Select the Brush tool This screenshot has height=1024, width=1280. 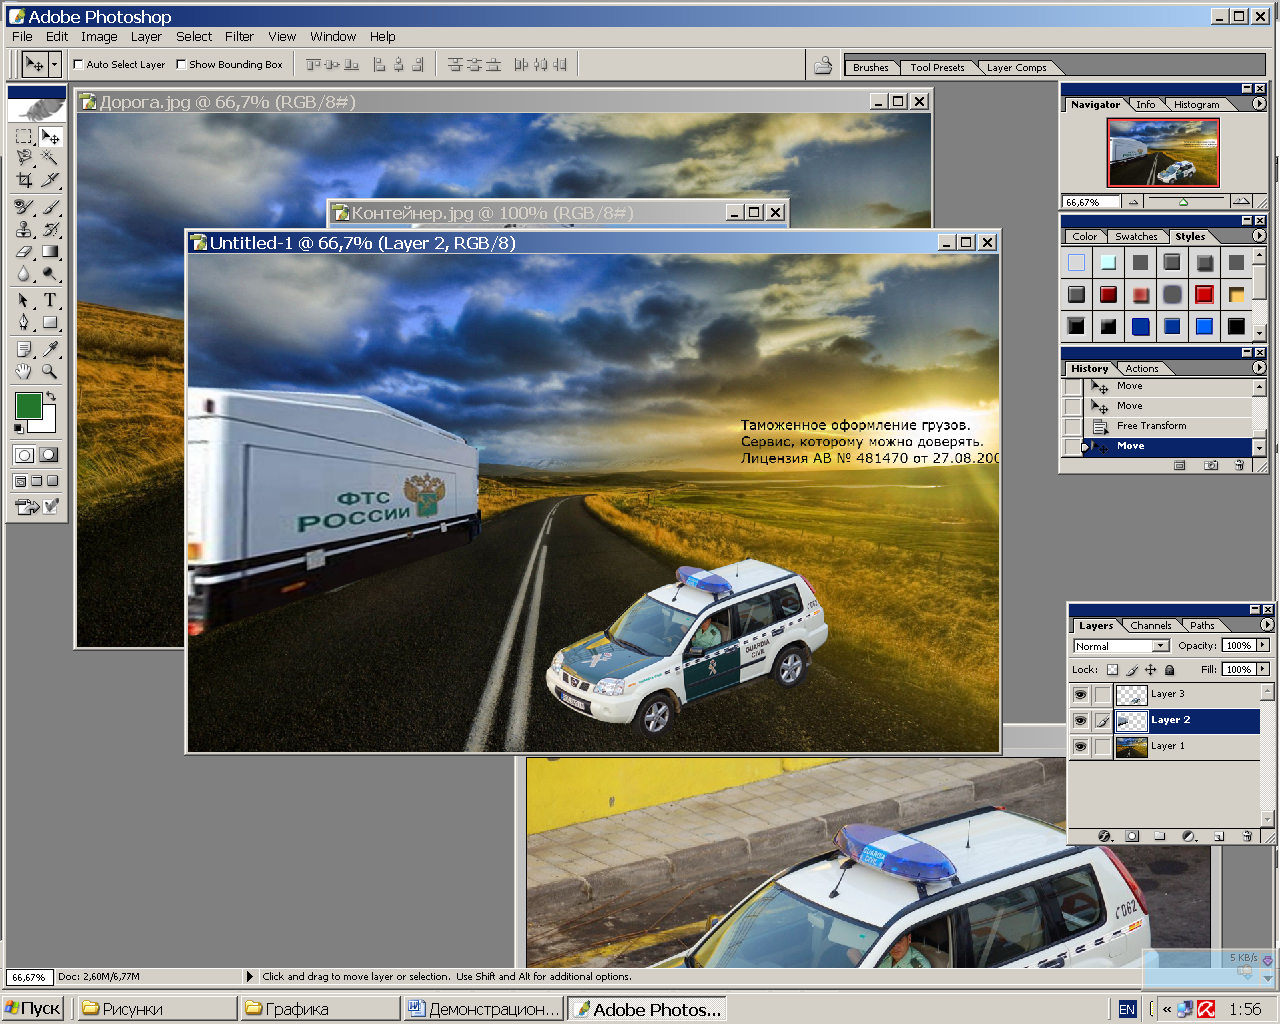point(50,207)
